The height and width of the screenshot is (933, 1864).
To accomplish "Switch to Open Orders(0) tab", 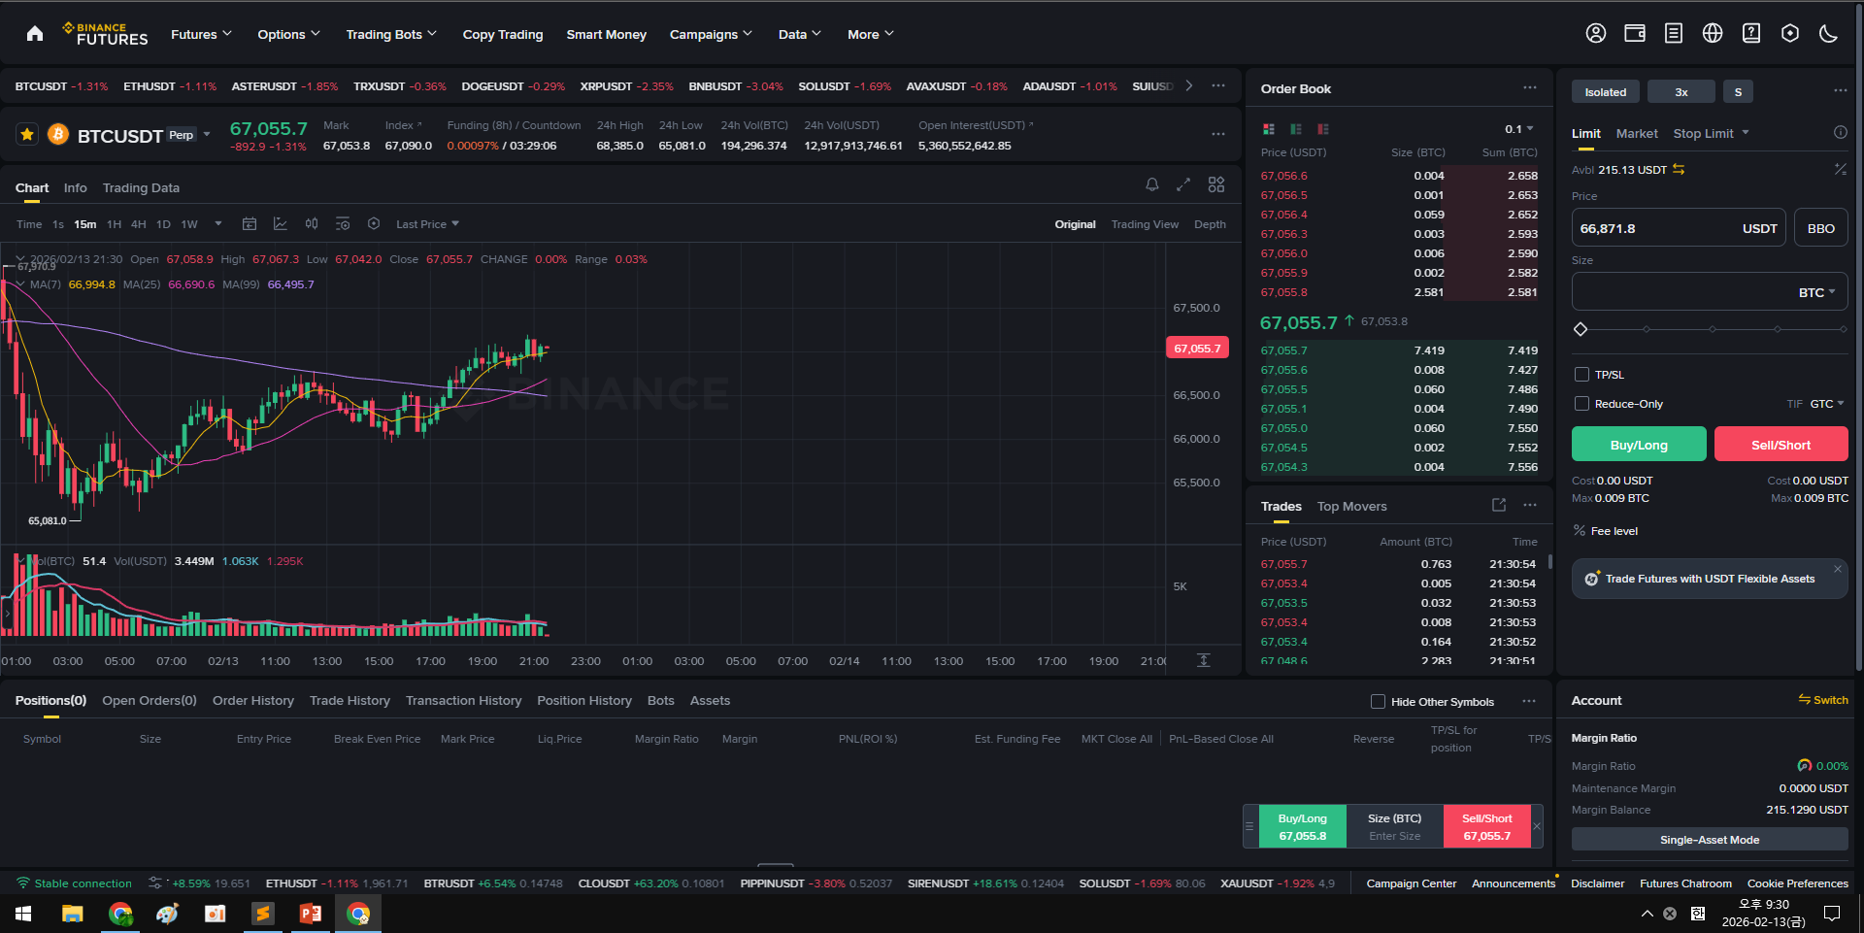I will pos(149,701).
